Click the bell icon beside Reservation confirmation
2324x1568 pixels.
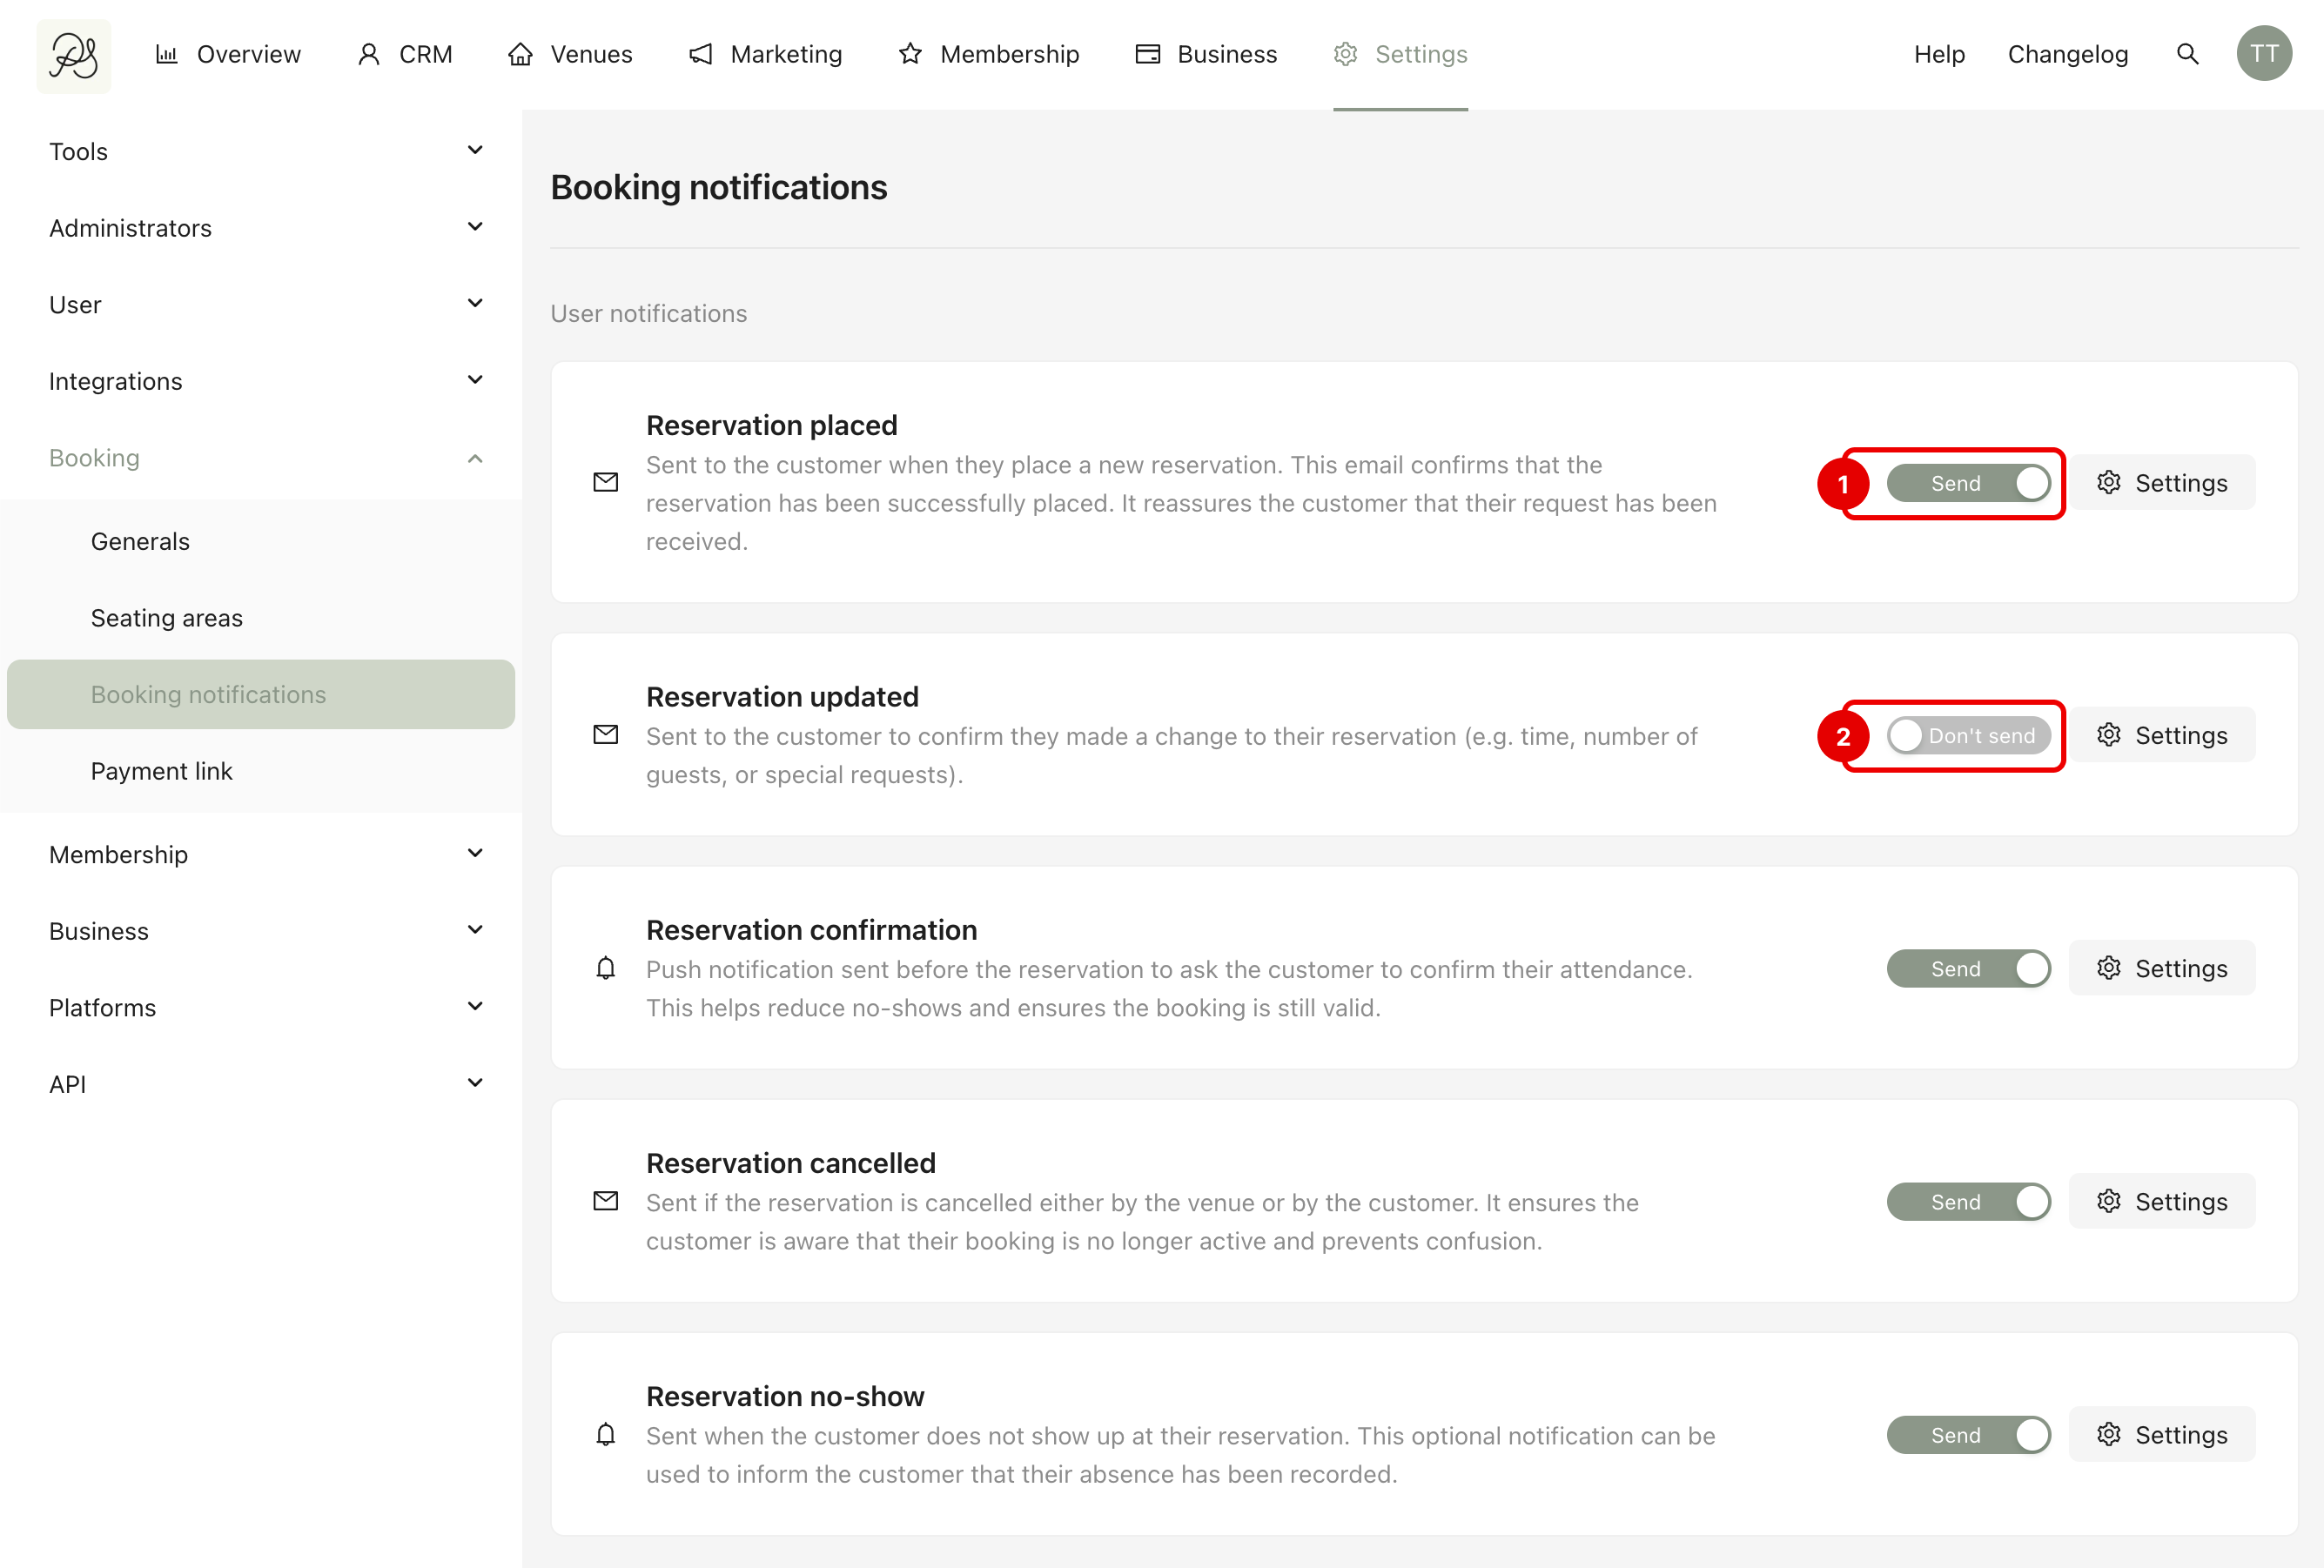[x=605, y=968]
